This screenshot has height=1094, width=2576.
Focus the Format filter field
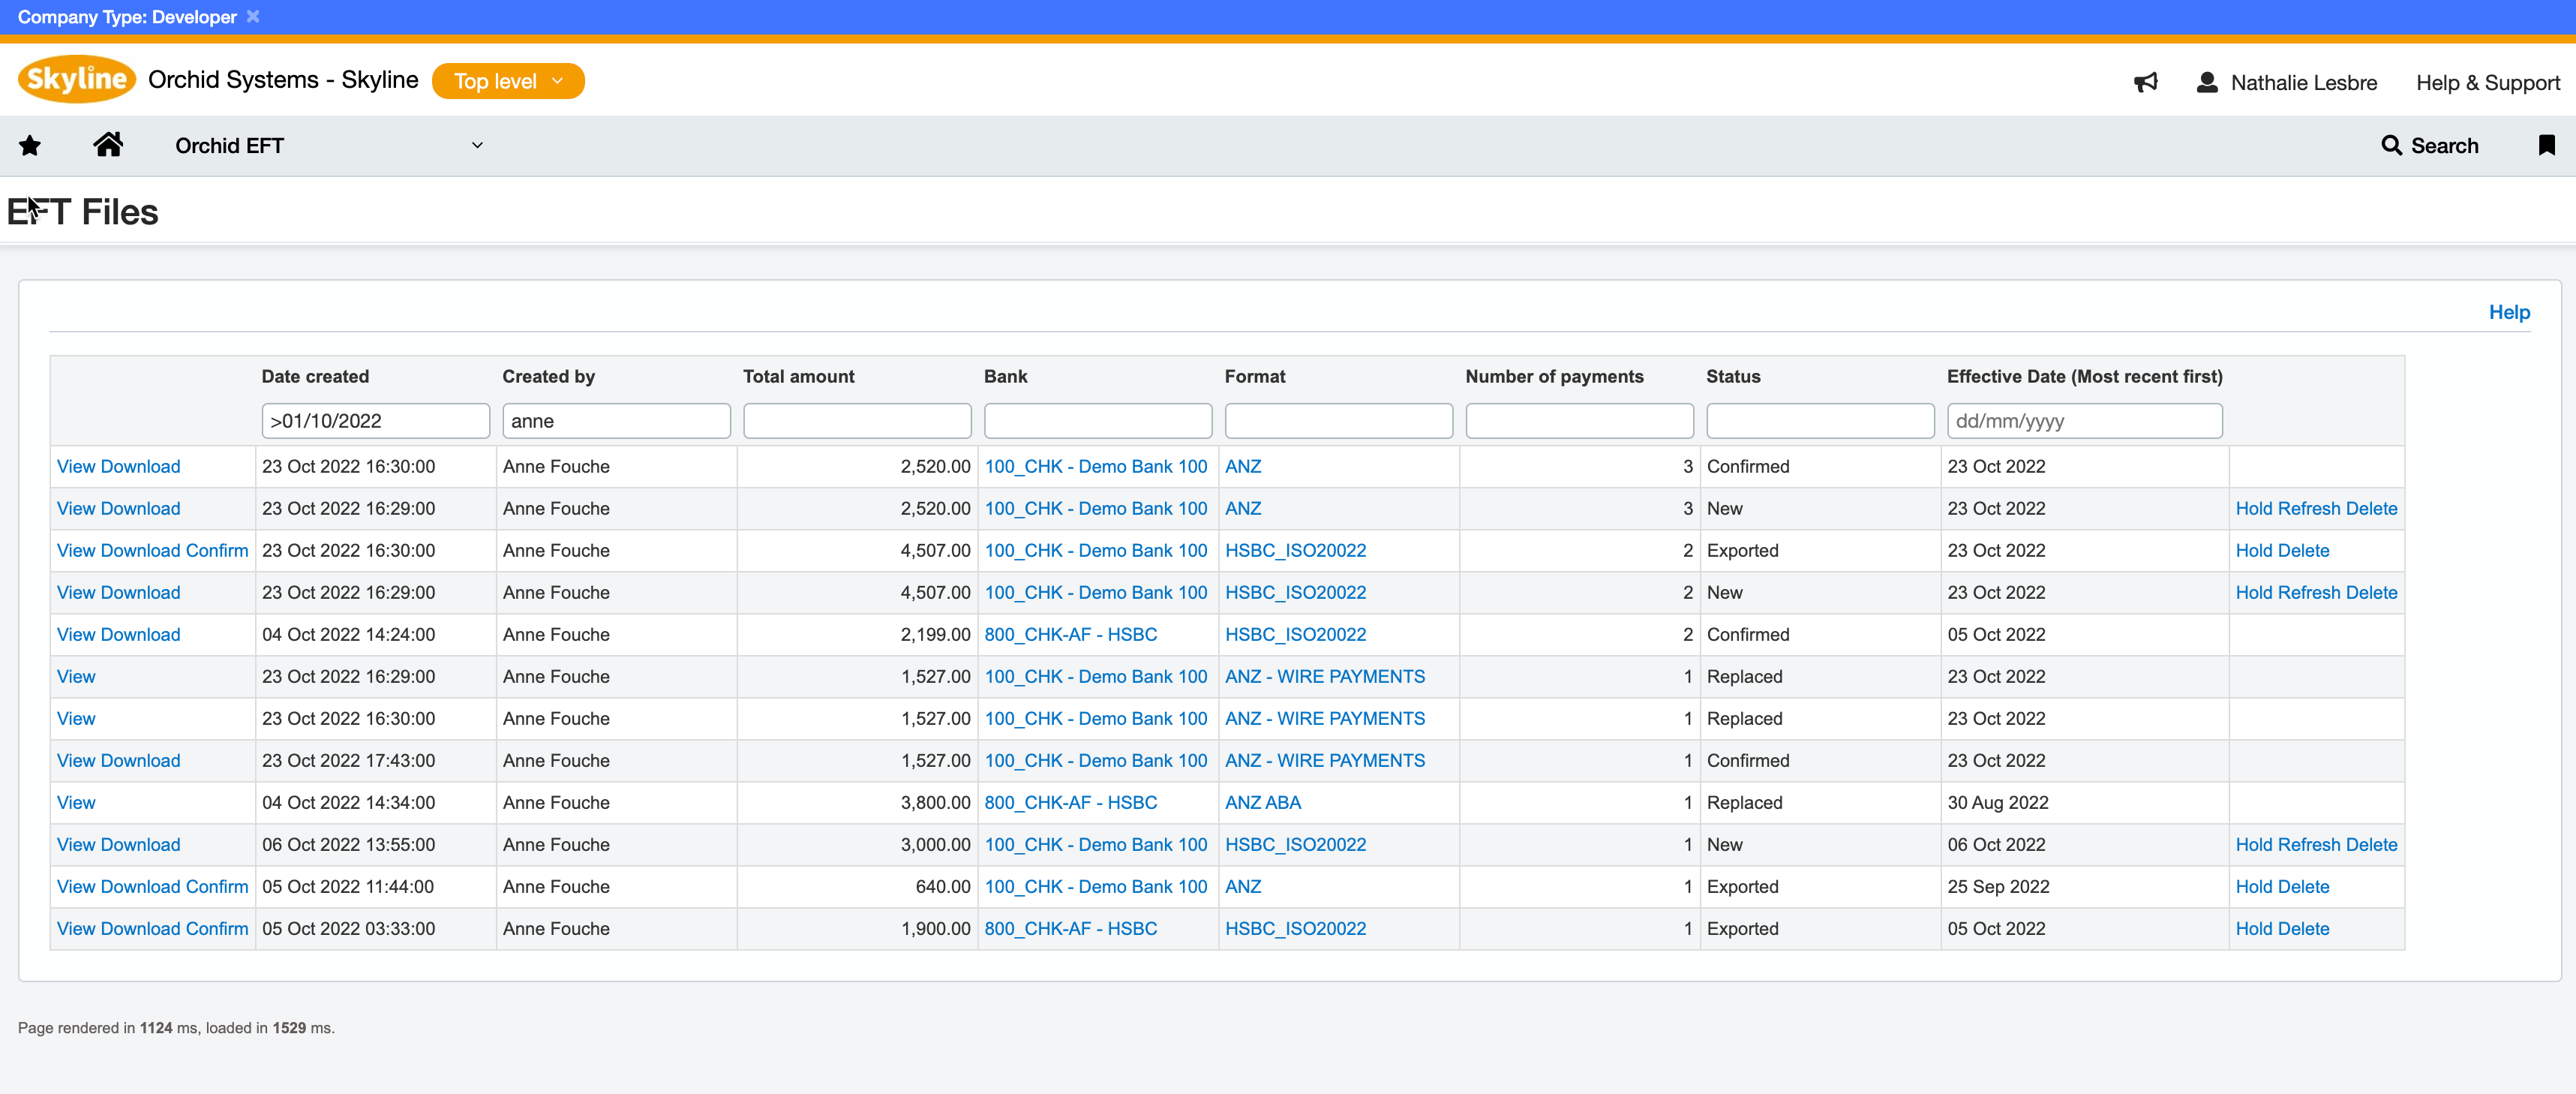coord(1339,421)
